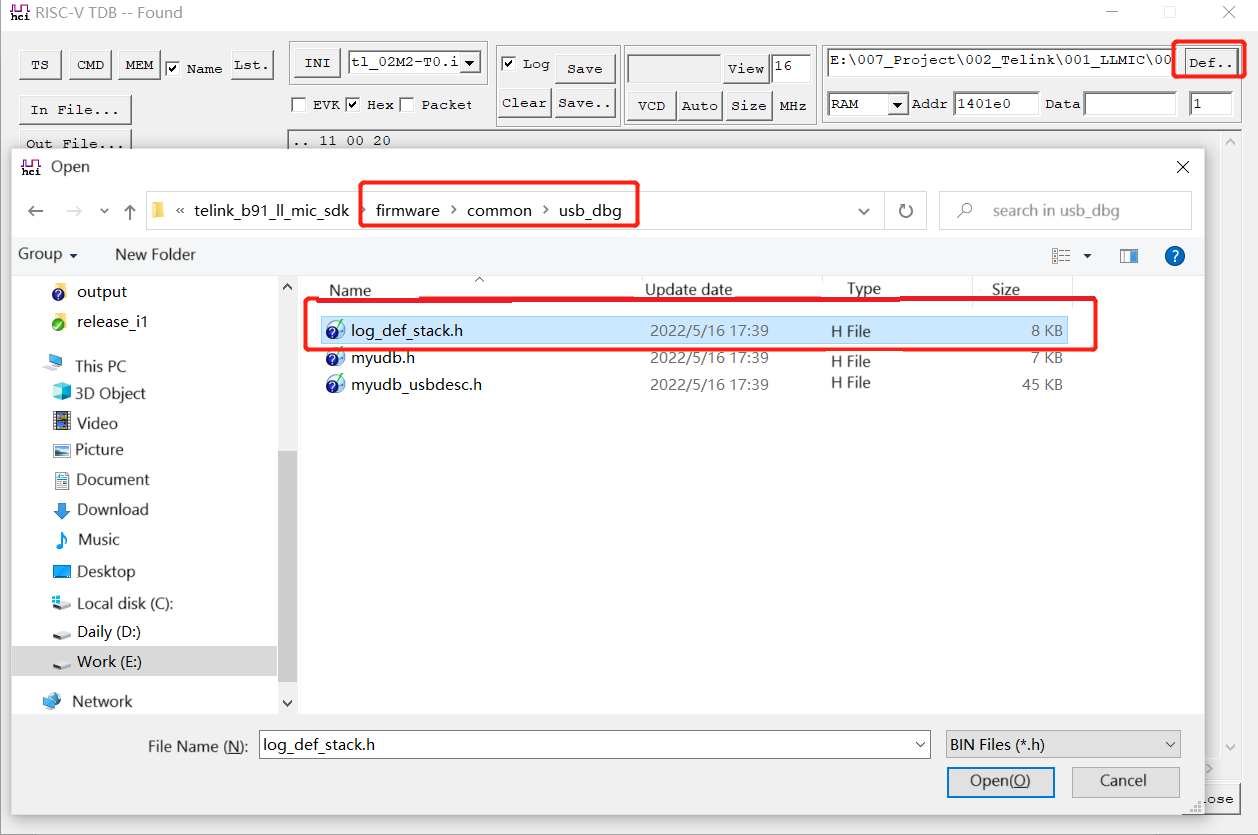Select the myudb.h file icon
The width and height of the screenshot is (1258, 835).
point(335,357)
